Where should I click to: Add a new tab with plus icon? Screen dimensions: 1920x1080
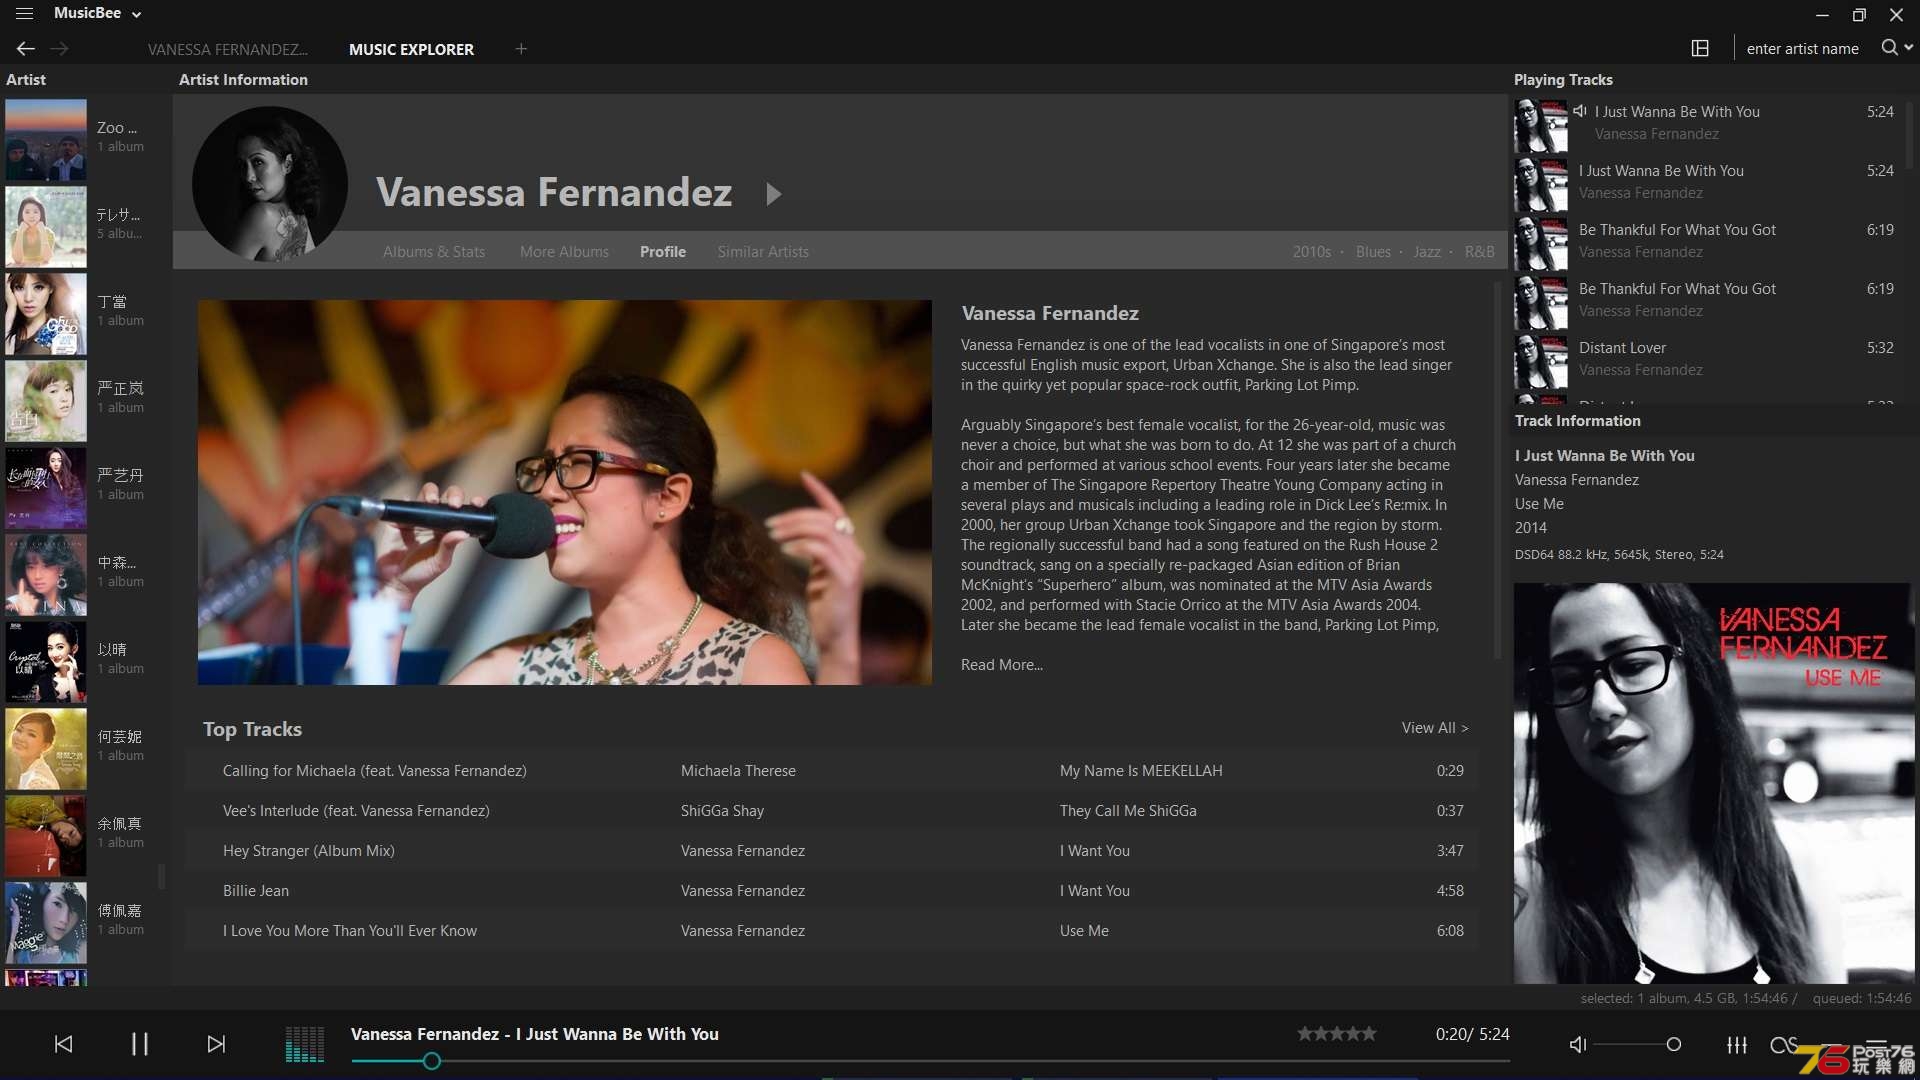tap(521, 49)
